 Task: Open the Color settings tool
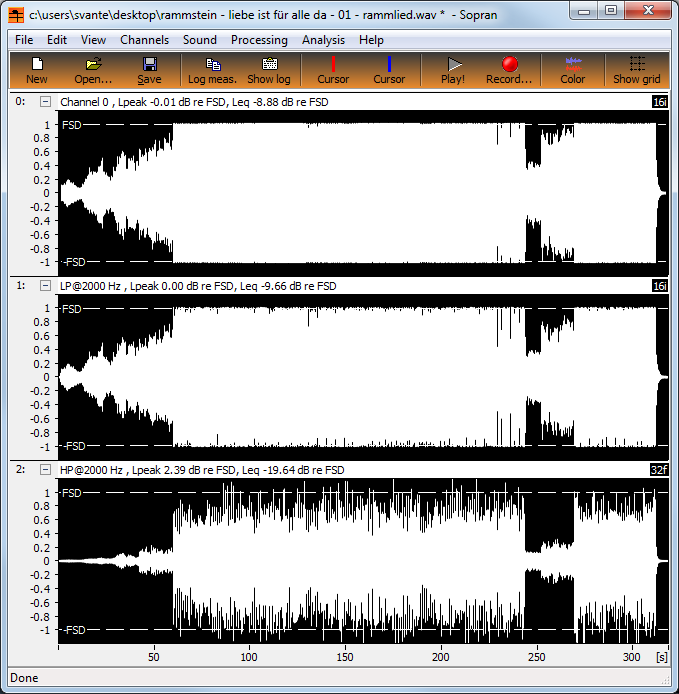click(x=573, y=70)
